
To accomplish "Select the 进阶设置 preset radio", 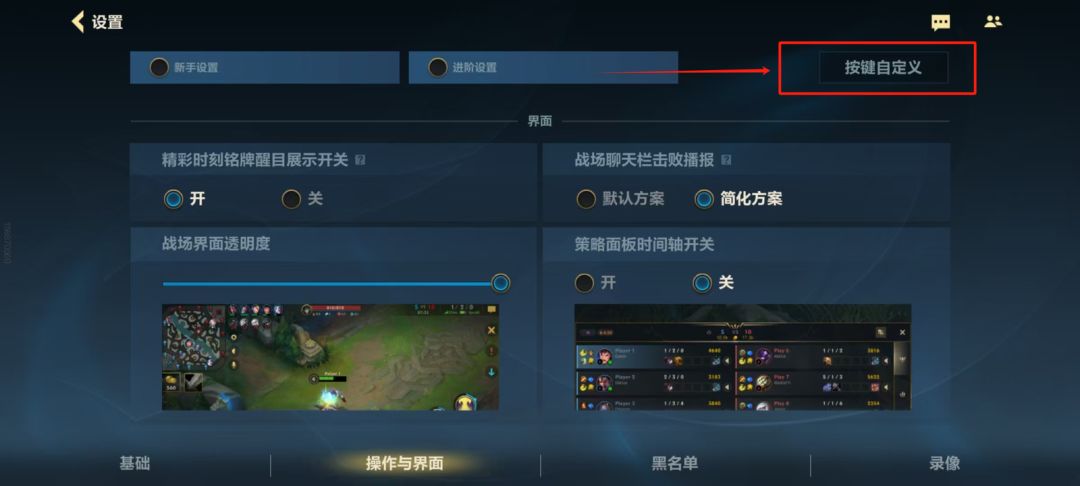I will [x=437, y=67].
